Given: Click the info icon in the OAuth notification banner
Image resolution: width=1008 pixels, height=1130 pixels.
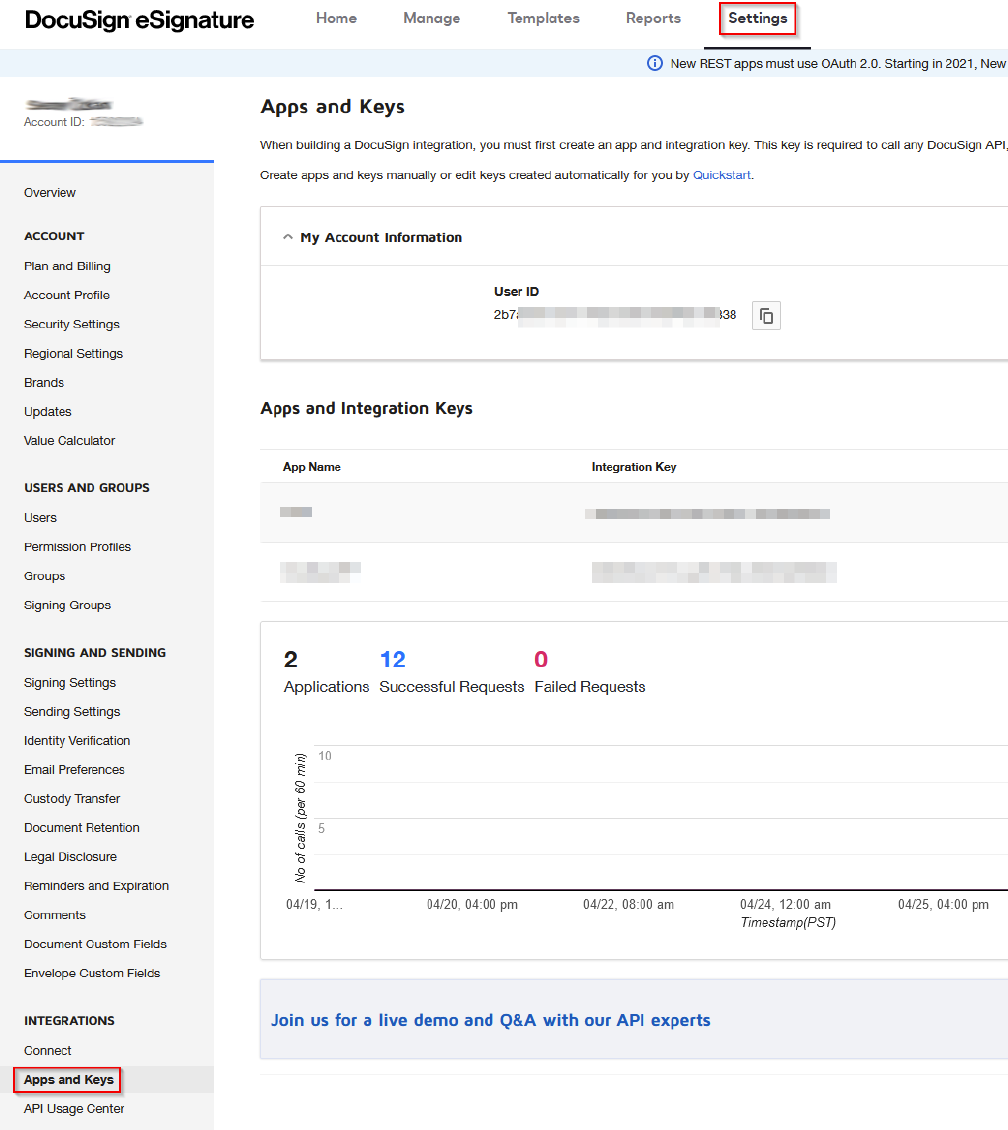Looking at the screenshot, I should [654, 62].
